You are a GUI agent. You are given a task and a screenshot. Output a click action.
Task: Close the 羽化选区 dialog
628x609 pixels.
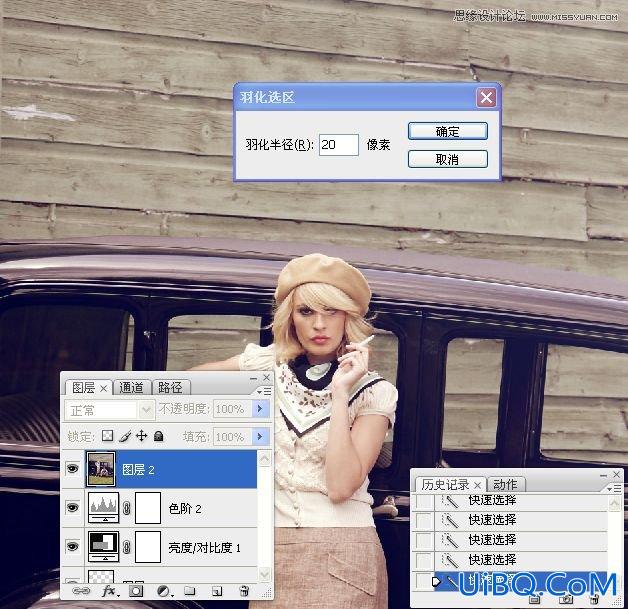[x=486, y=97]
